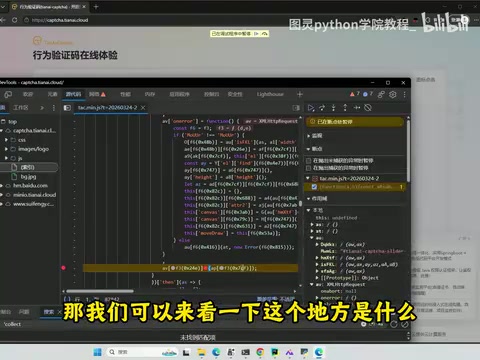Open File Explorer from taskbar

click(201, 352)
